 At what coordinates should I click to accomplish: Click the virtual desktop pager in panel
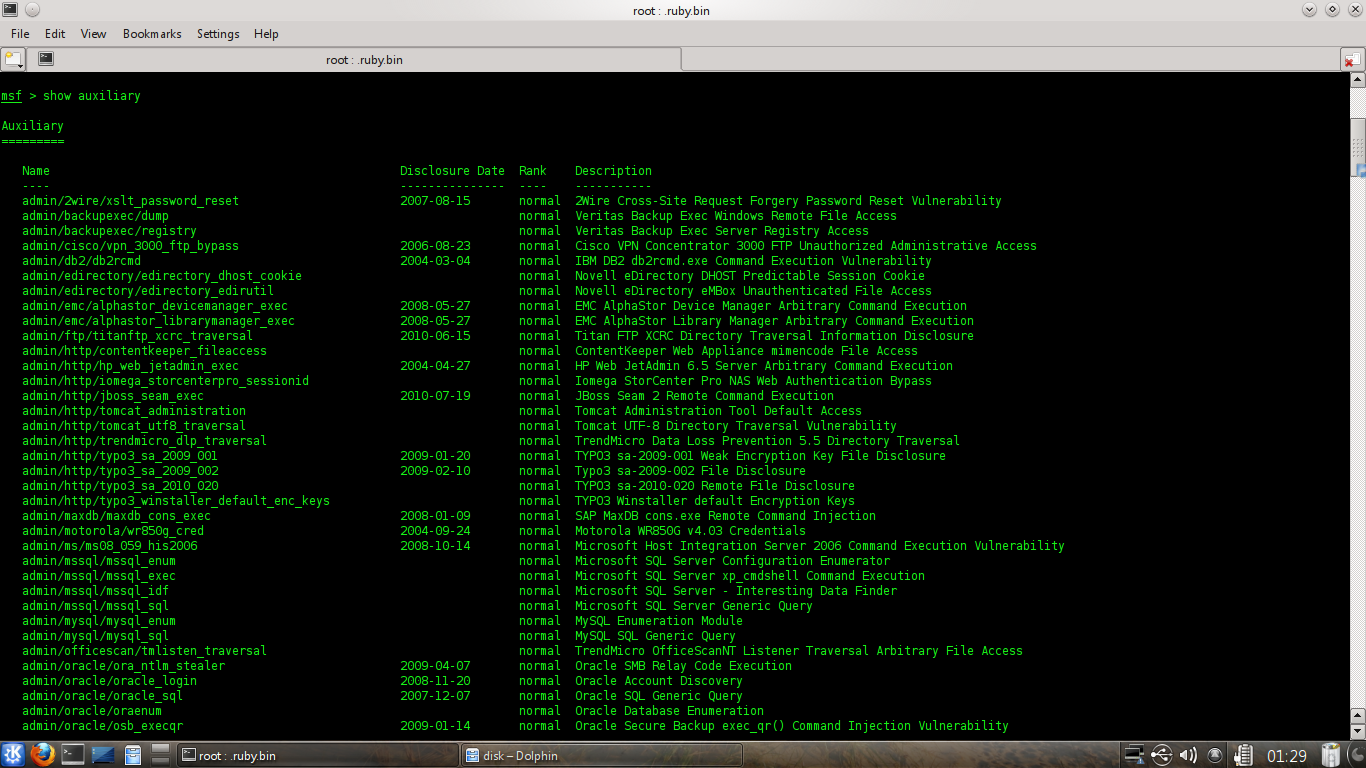[160, 755]
